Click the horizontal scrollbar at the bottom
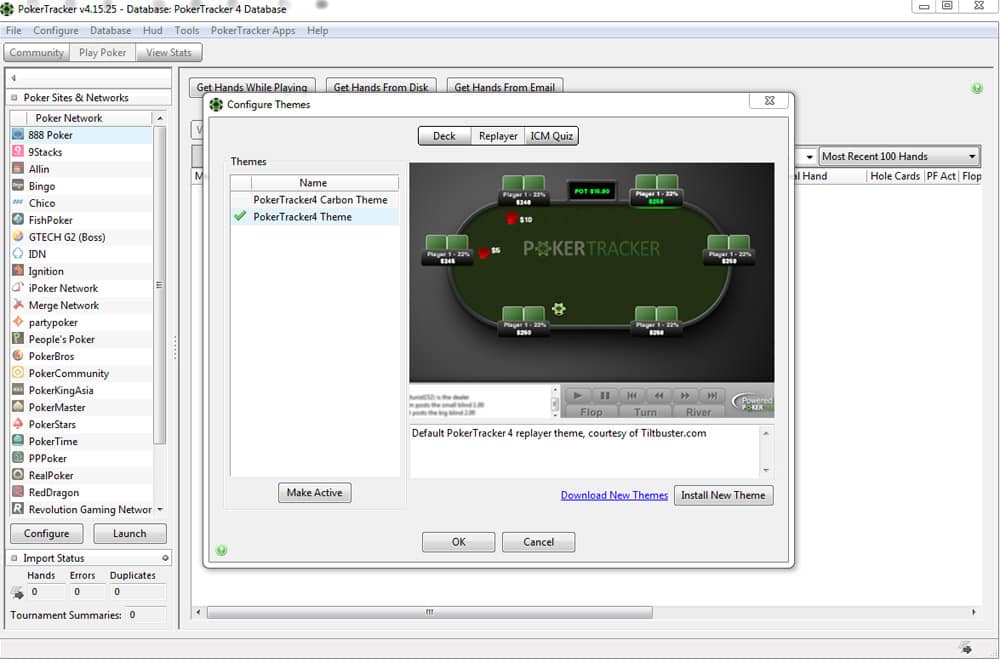The image size is (1000, 663). [430, 612]
